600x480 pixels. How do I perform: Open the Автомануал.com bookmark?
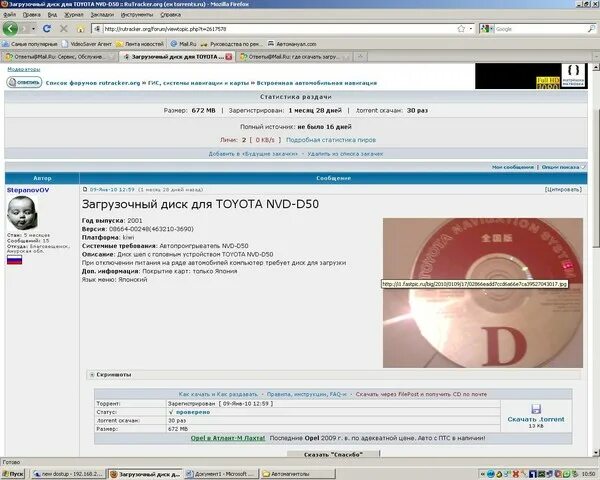tap(292, 44)
